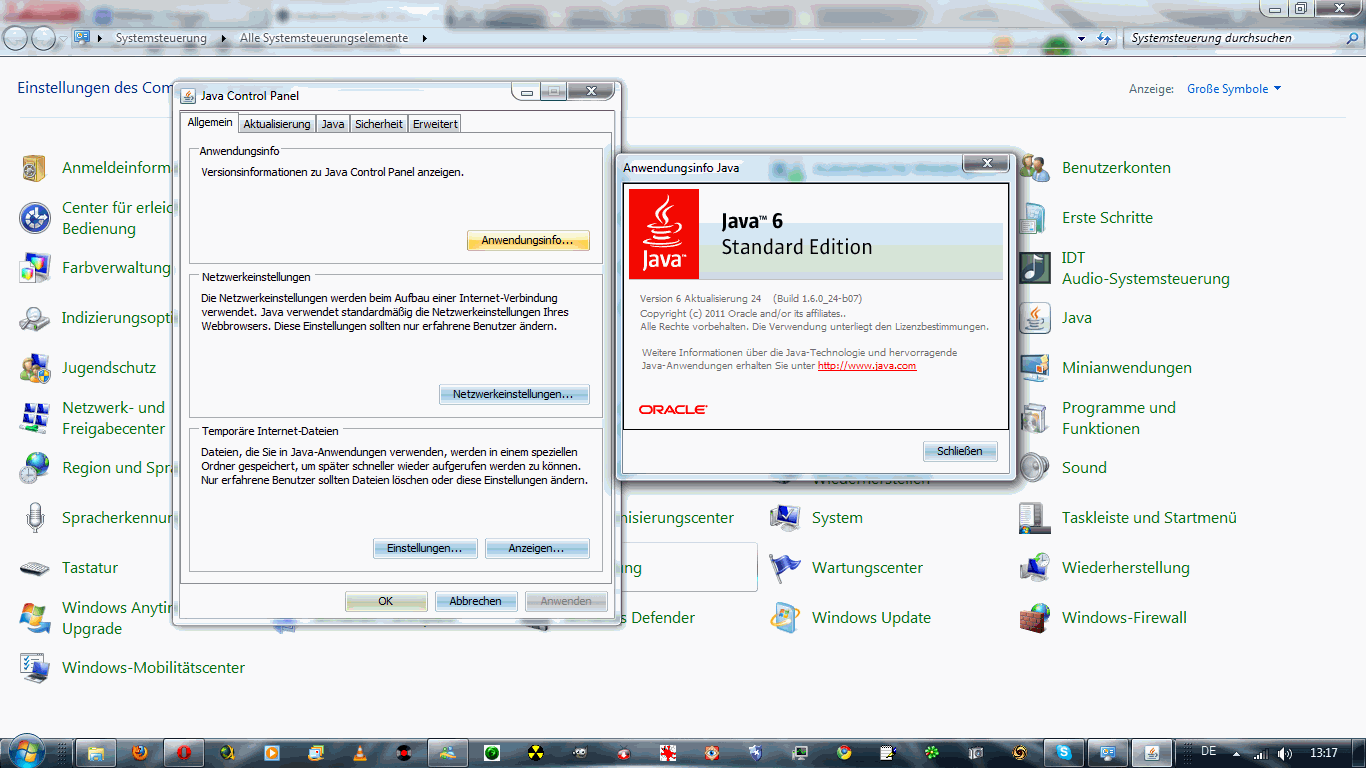Click OK in Java Control Panel
Viewport: 1366px width, 768px height.
pyautogui.click(x=386, y=601)
